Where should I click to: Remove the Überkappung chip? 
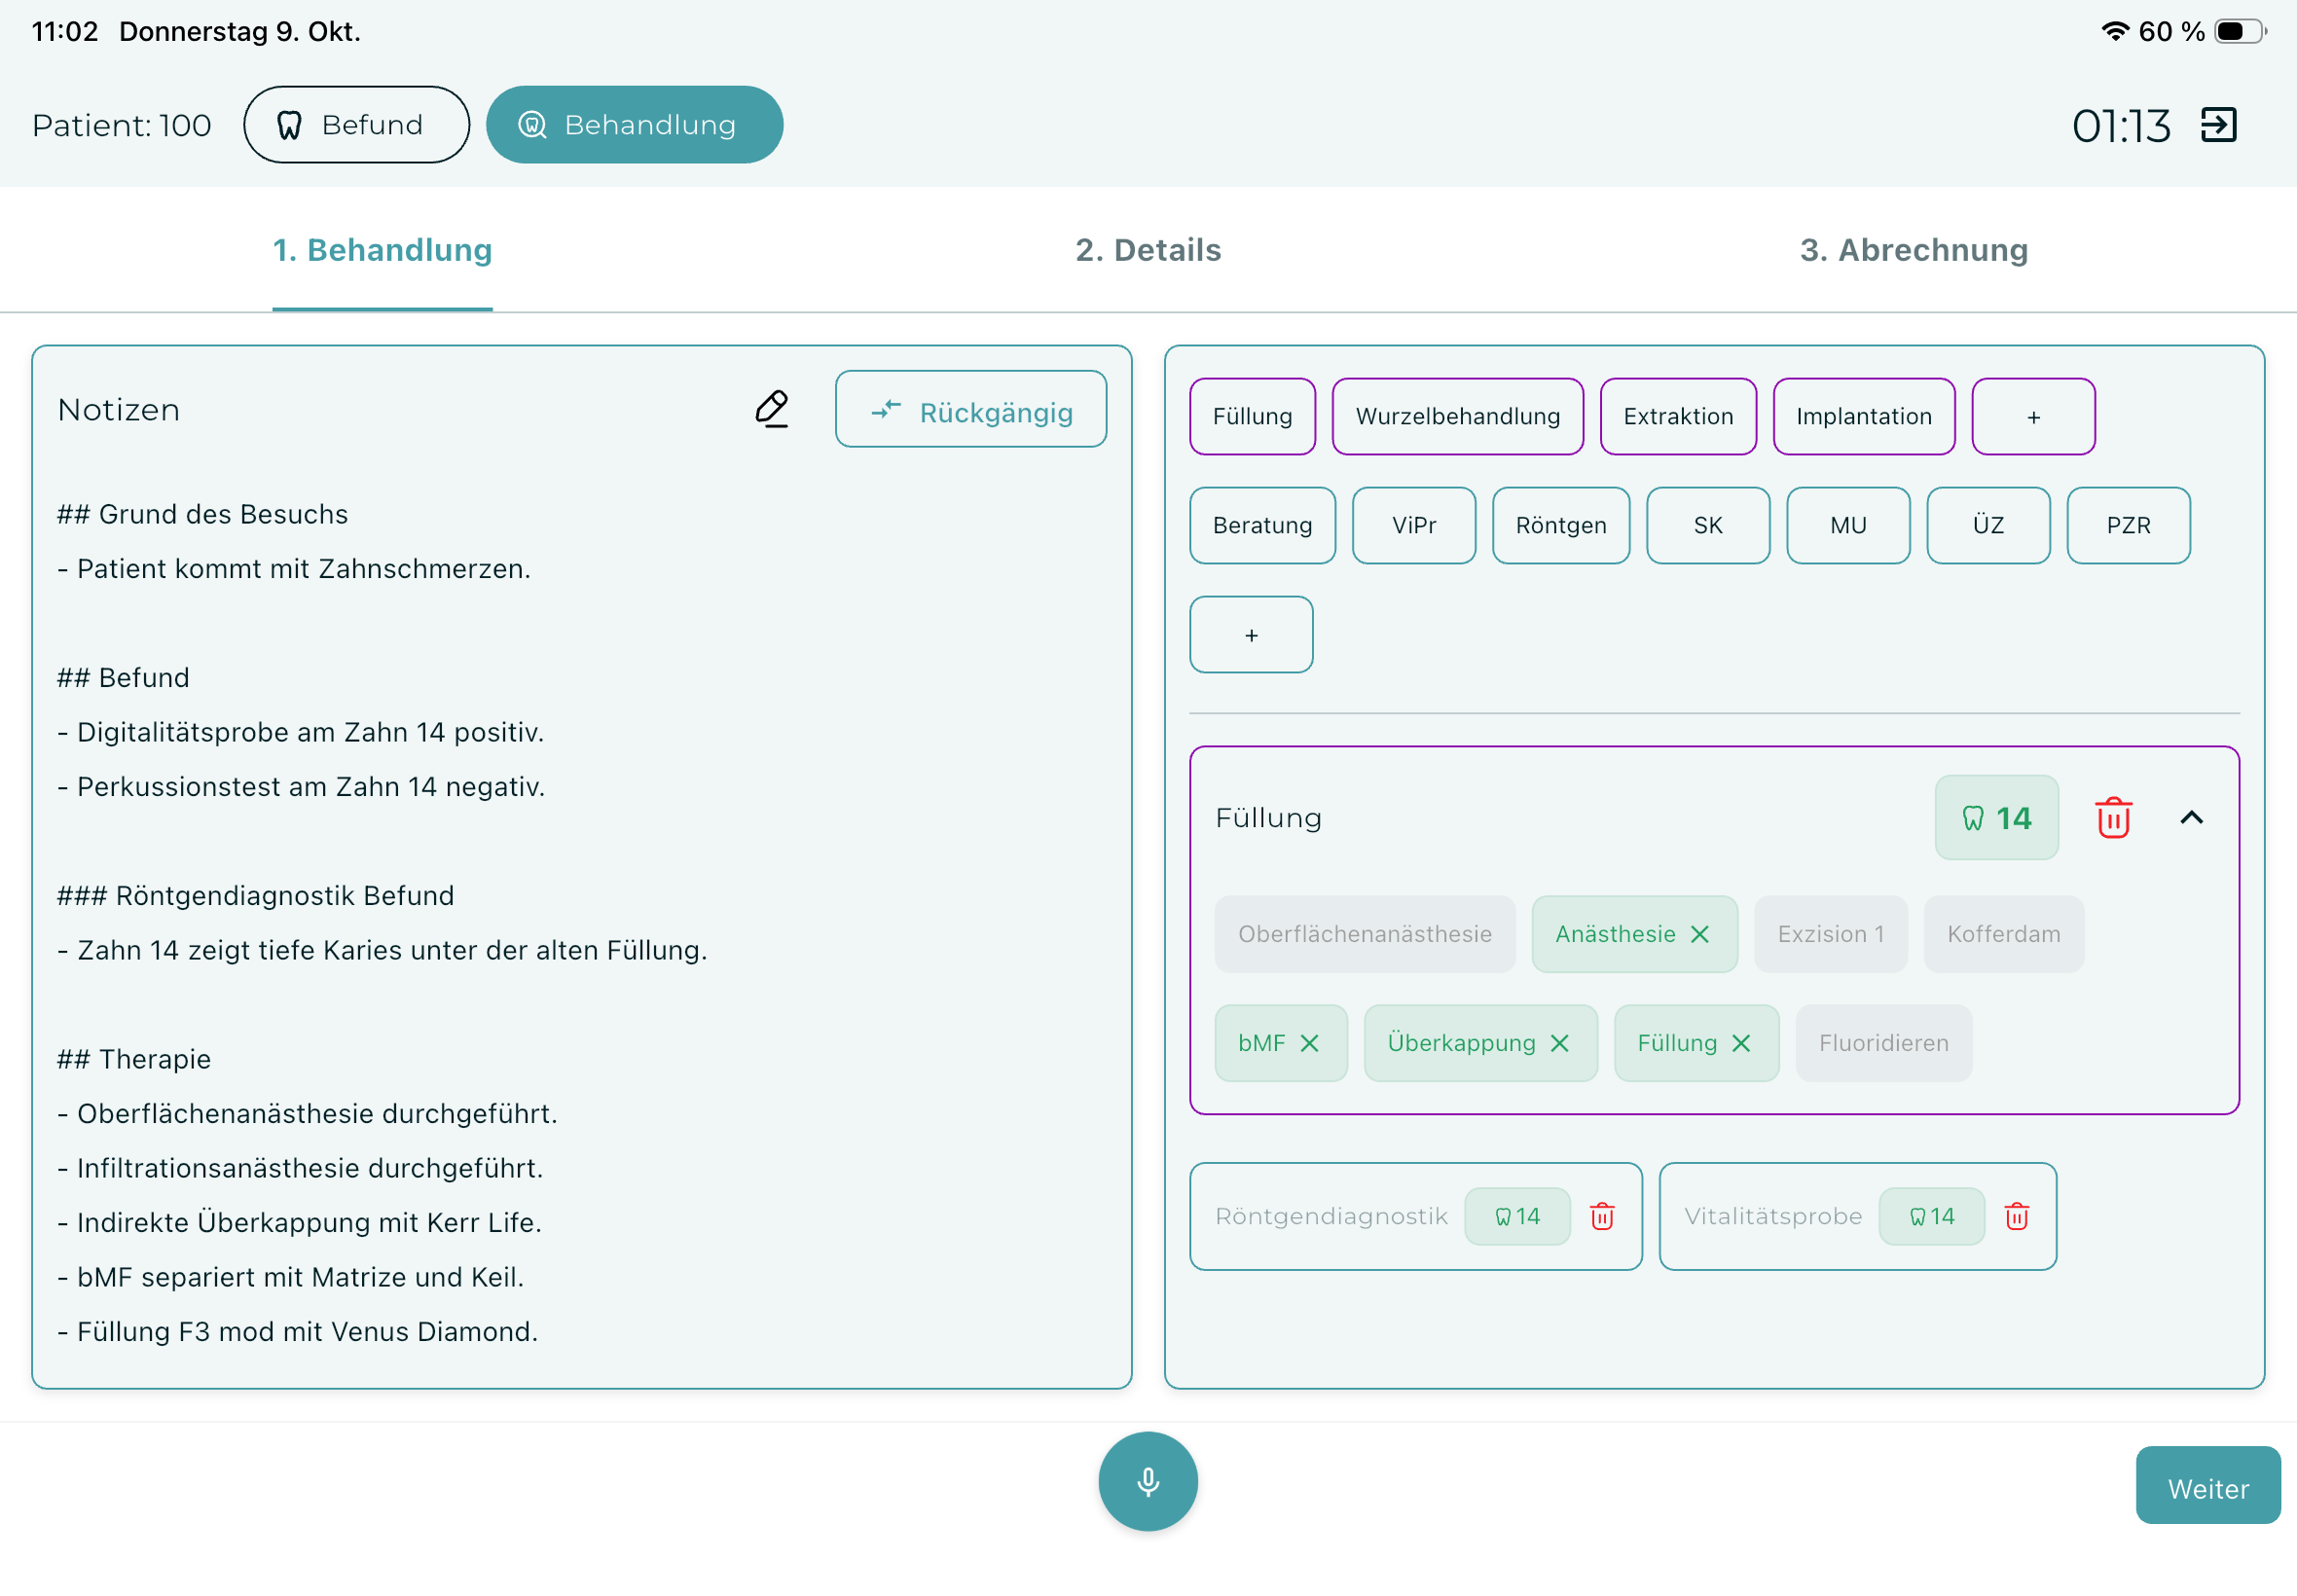point(1559,1043)
